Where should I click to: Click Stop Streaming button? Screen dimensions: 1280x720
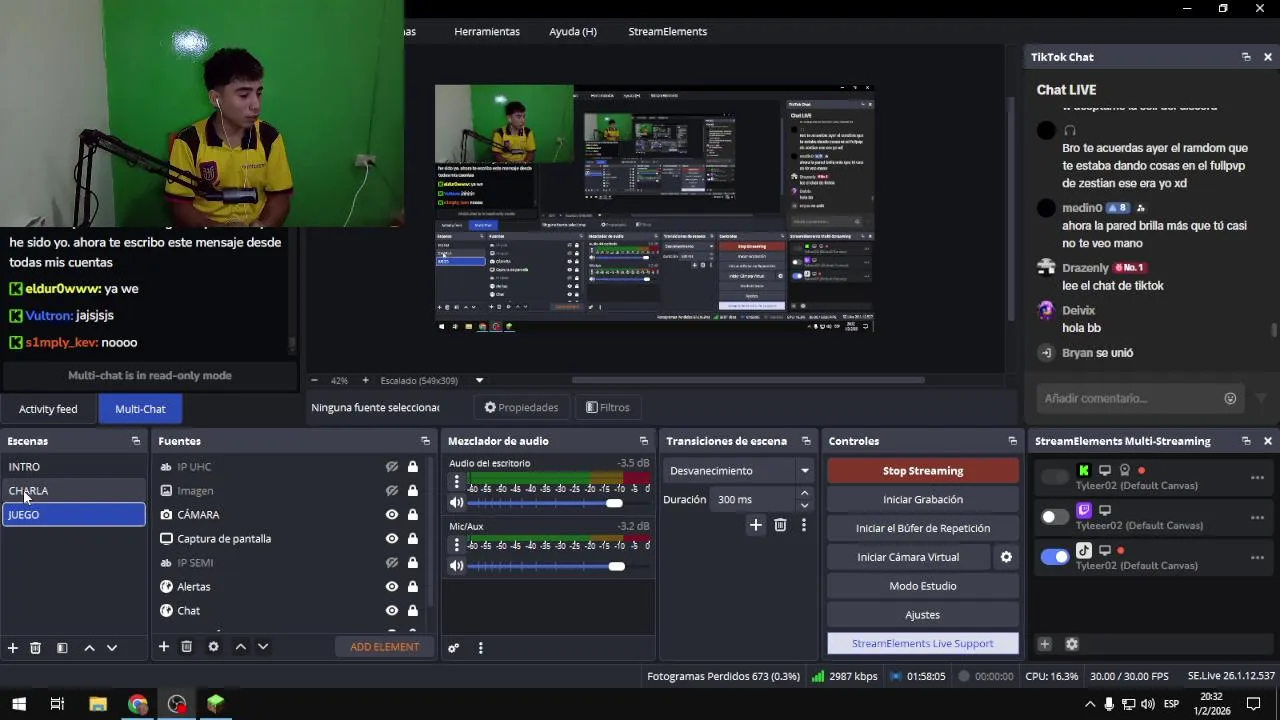(x=923, y=471)
